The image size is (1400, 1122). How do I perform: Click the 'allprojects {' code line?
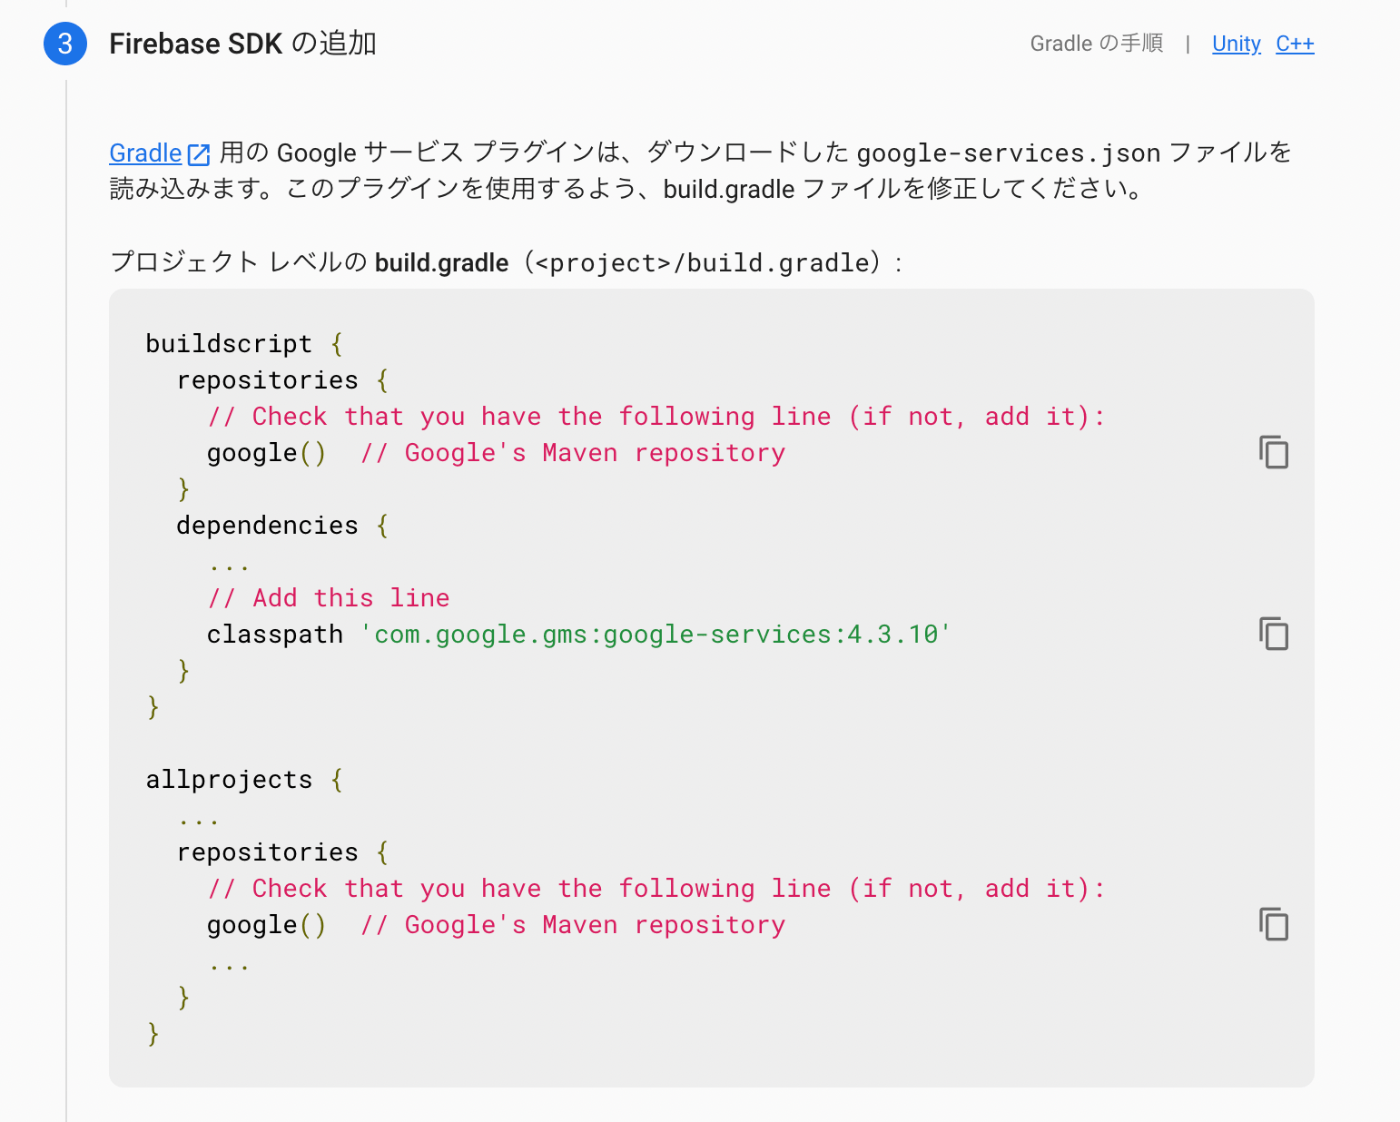(x=245, y=780)
